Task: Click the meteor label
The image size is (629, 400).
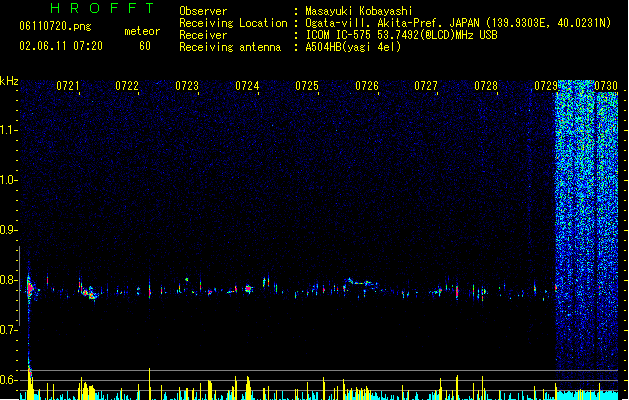Action: pos(142,31)
